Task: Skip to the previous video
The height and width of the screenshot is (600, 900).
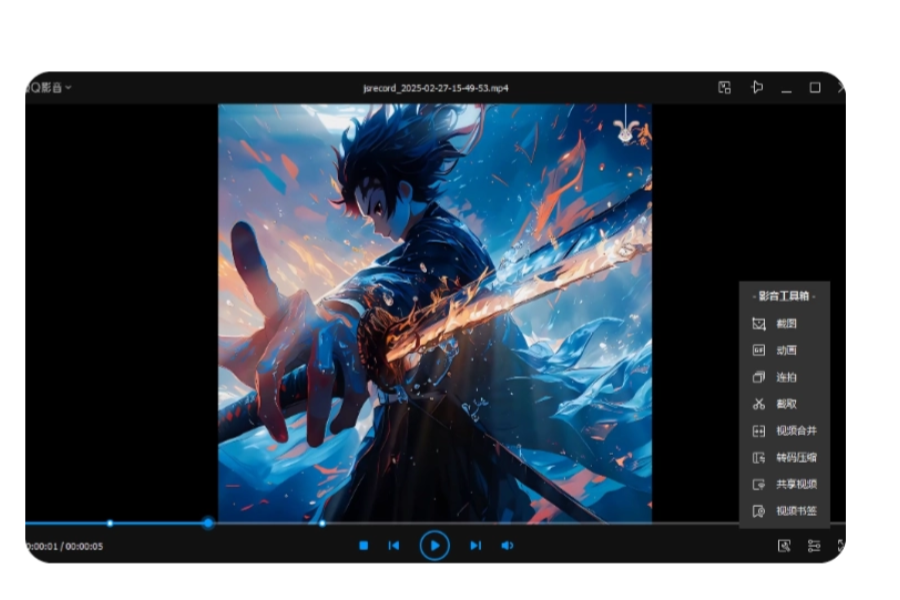Action: [394, 546]
